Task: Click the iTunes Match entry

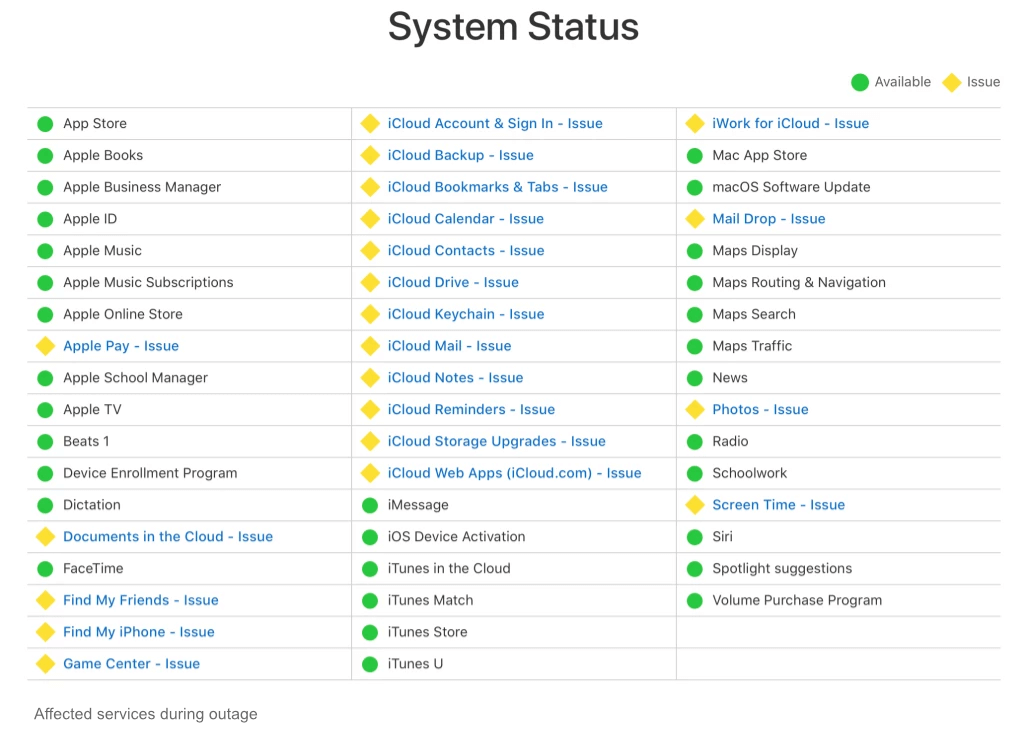Action: point(430,600)
